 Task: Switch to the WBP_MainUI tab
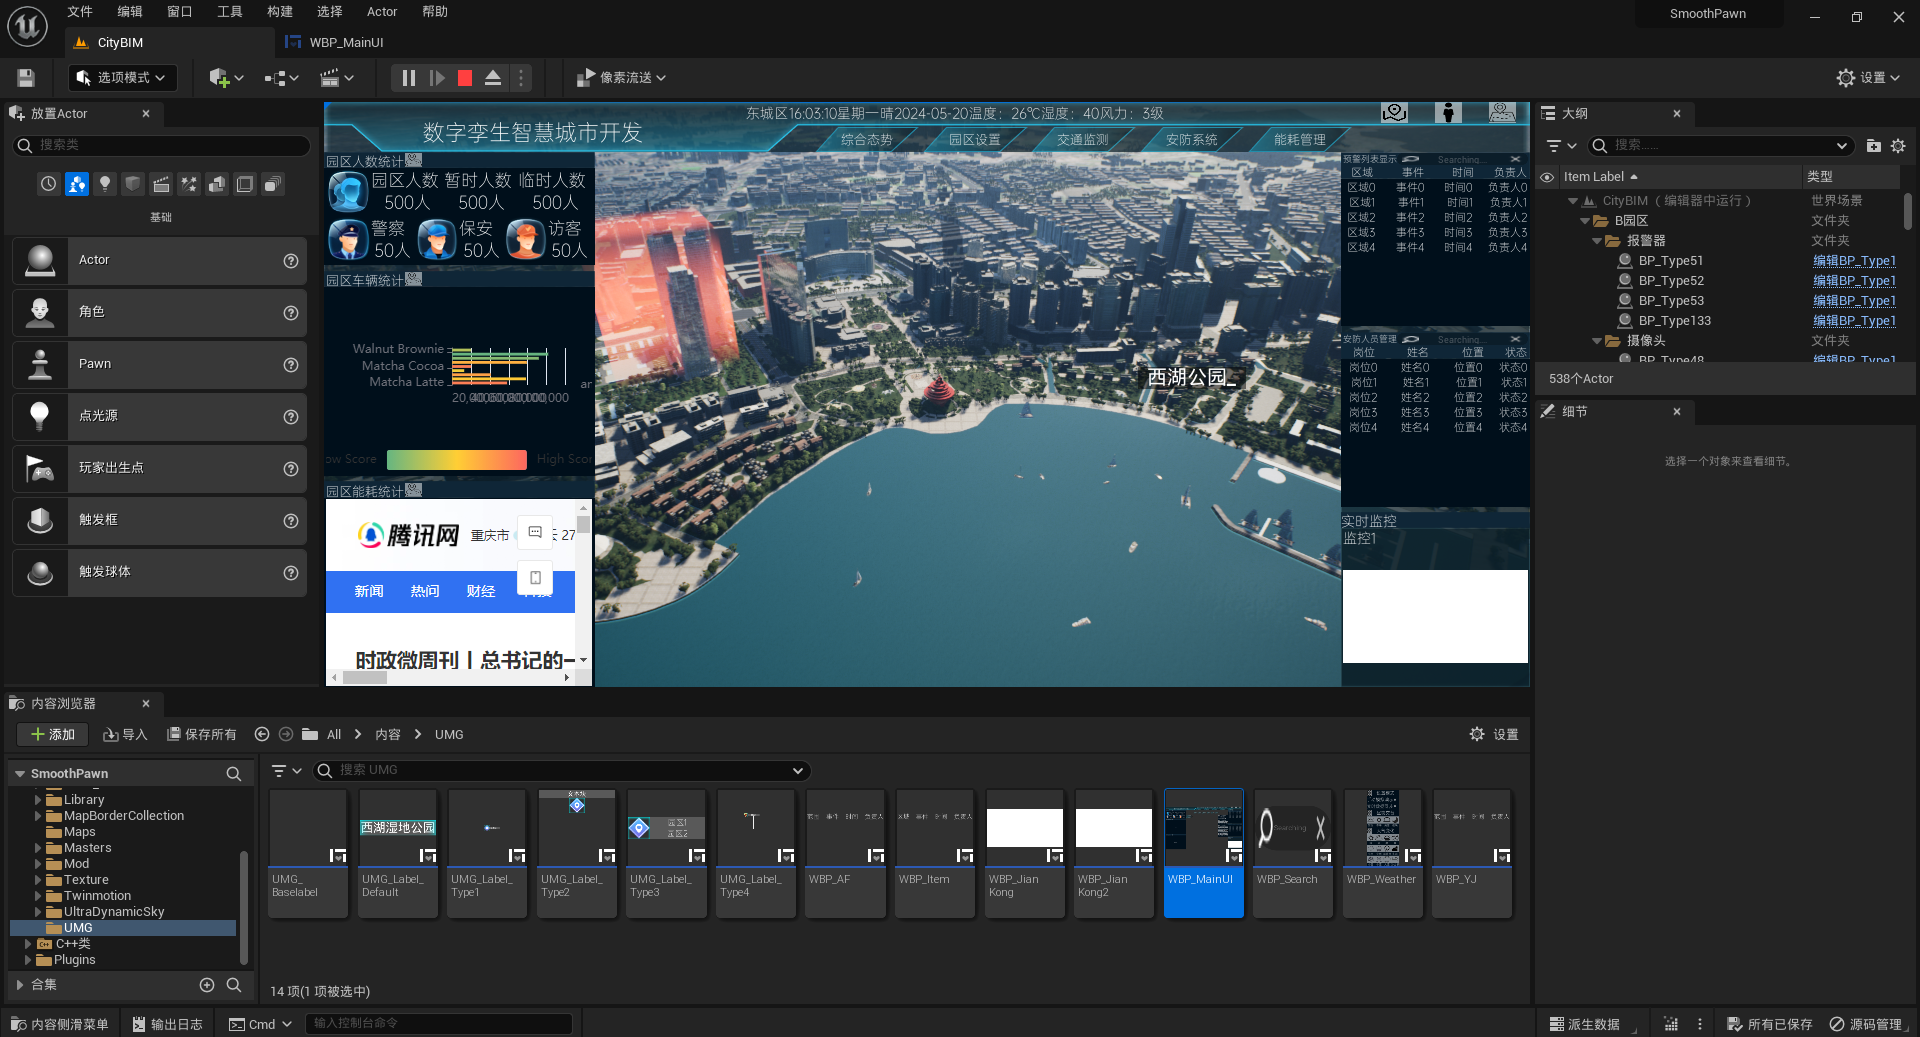(345, 43)
